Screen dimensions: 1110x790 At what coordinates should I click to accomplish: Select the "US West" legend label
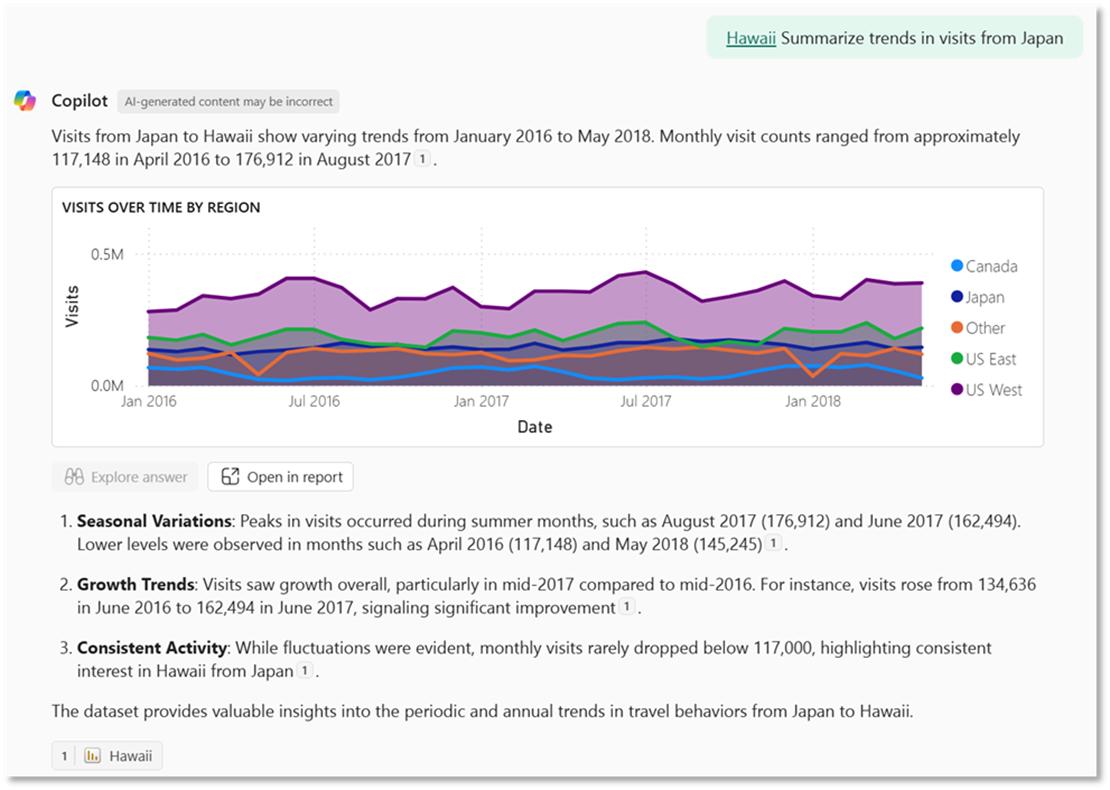993,390
